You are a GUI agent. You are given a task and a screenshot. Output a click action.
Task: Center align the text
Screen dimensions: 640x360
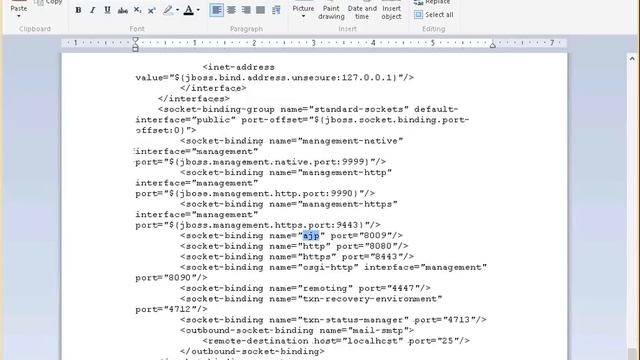point(231,10)
